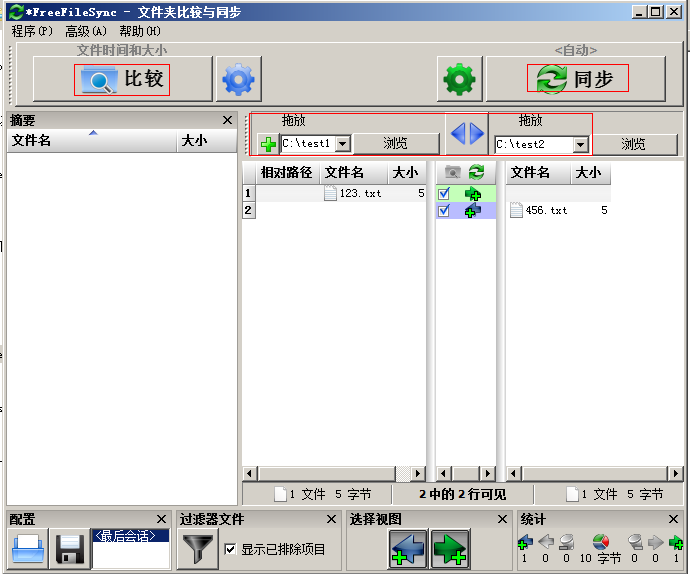Open the 程序(P) menu
The image size is (690, 574).
(32, 31)
